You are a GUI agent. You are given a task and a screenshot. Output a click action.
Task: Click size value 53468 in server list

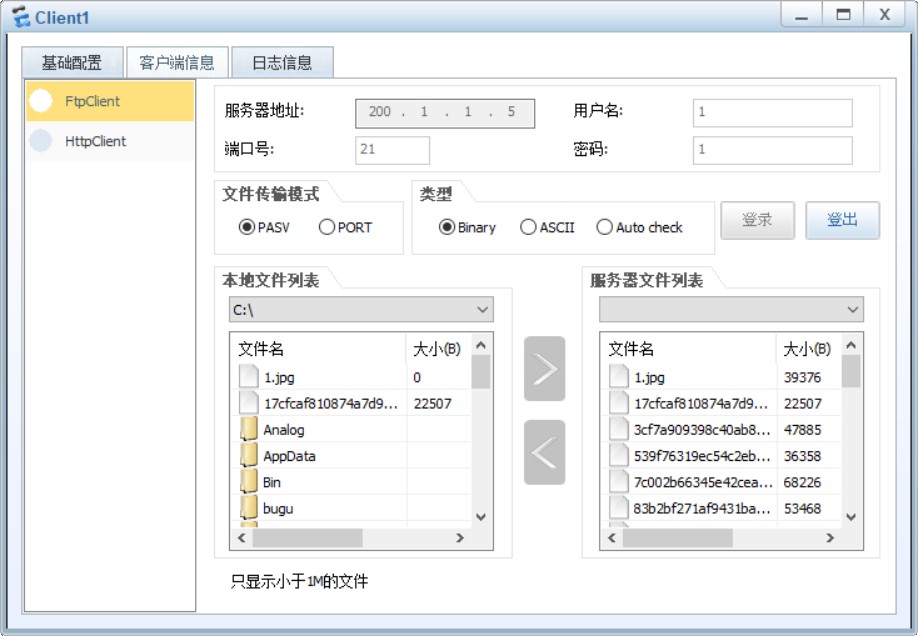[803, 509]
